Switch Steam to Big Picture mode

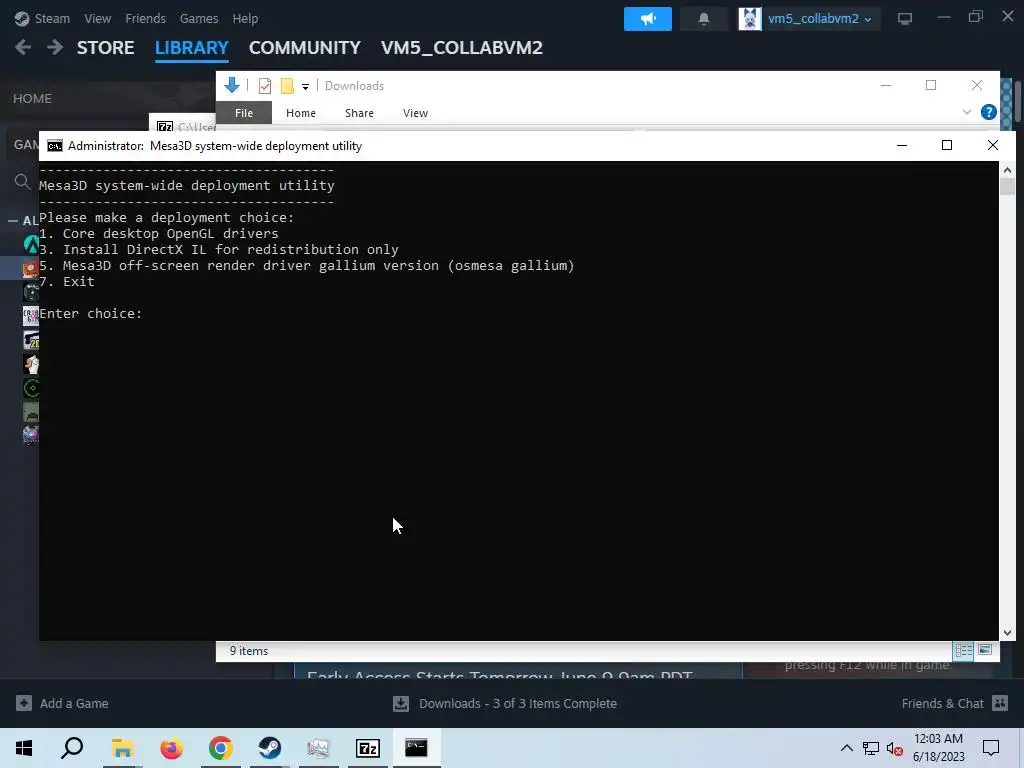coord(904,19)
